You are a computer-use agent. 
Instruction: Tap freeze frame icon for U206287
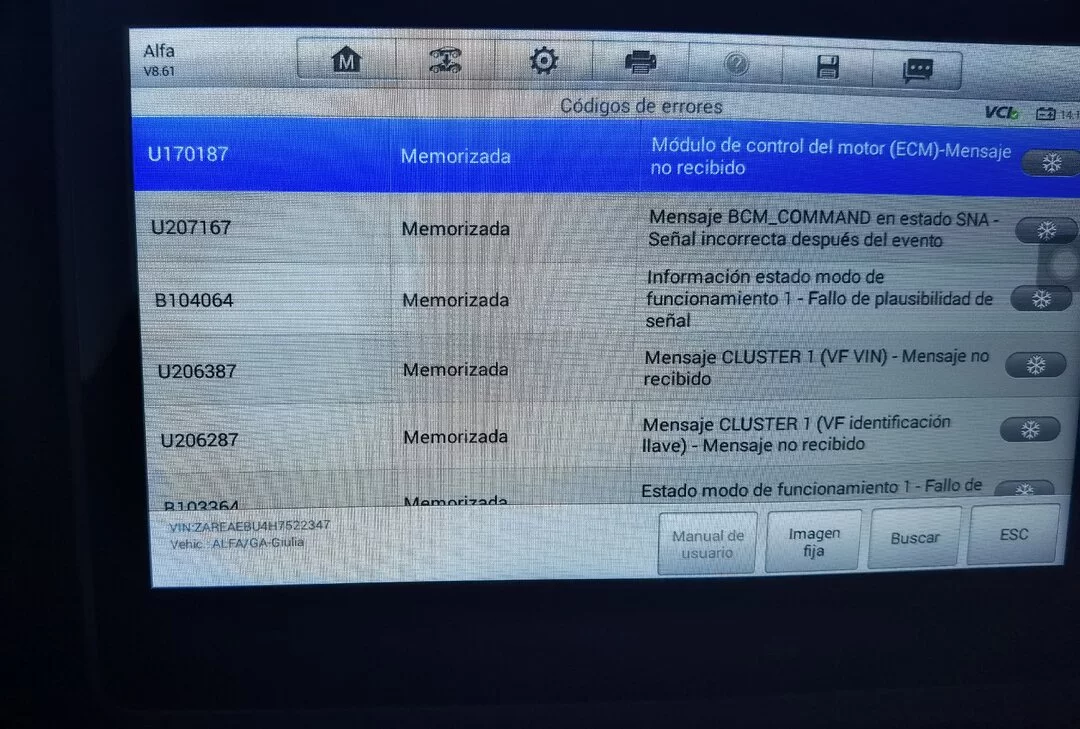point(1030,429)
